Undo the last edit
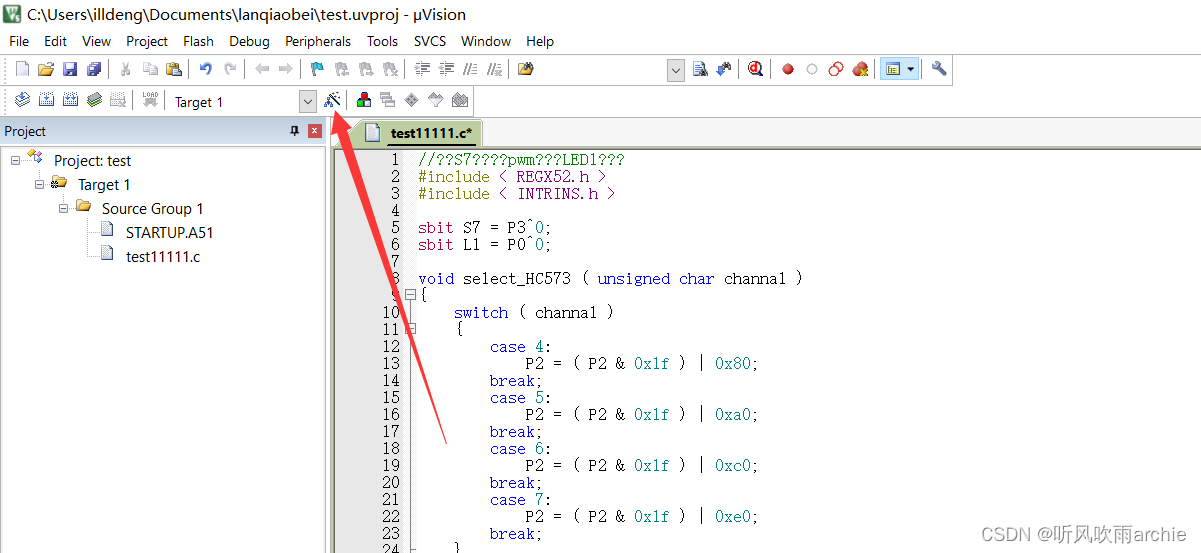 pos(205,69)
